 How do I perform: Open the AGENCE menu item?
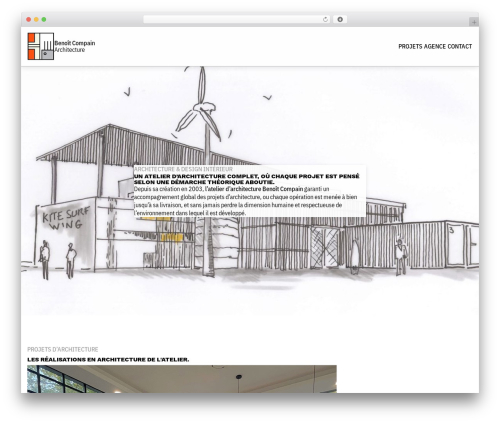tap(435, 47)
